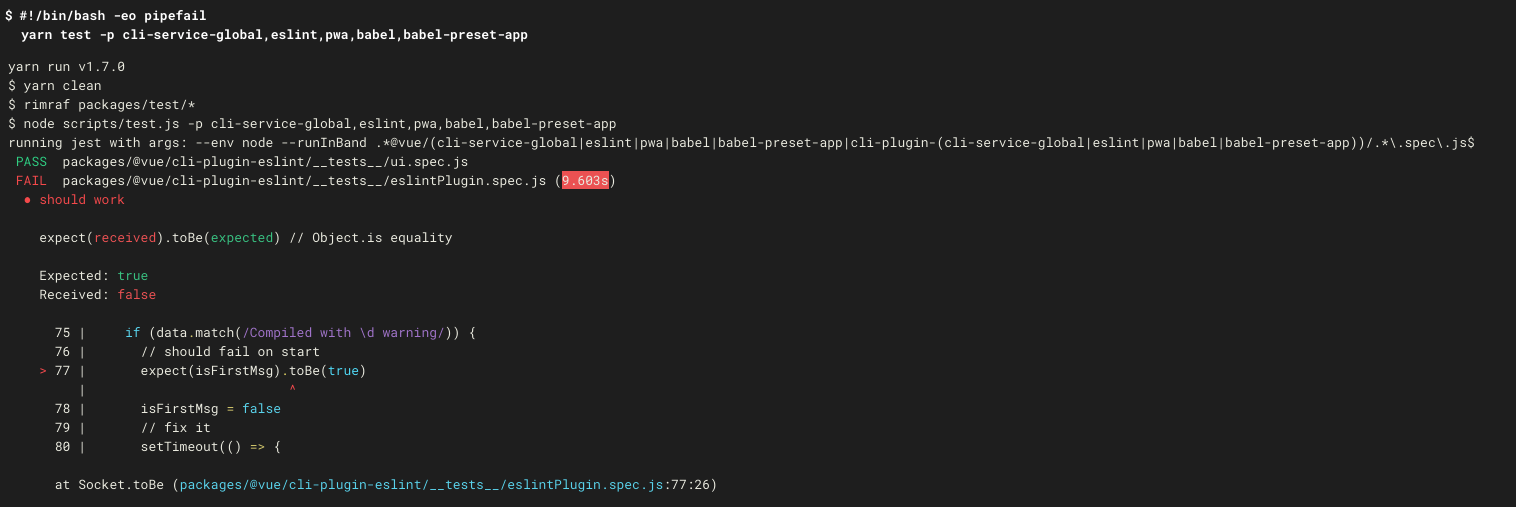Click the 'should work' failed test title
Viewport: 1516px width, 507px height.
click(82, 200)
